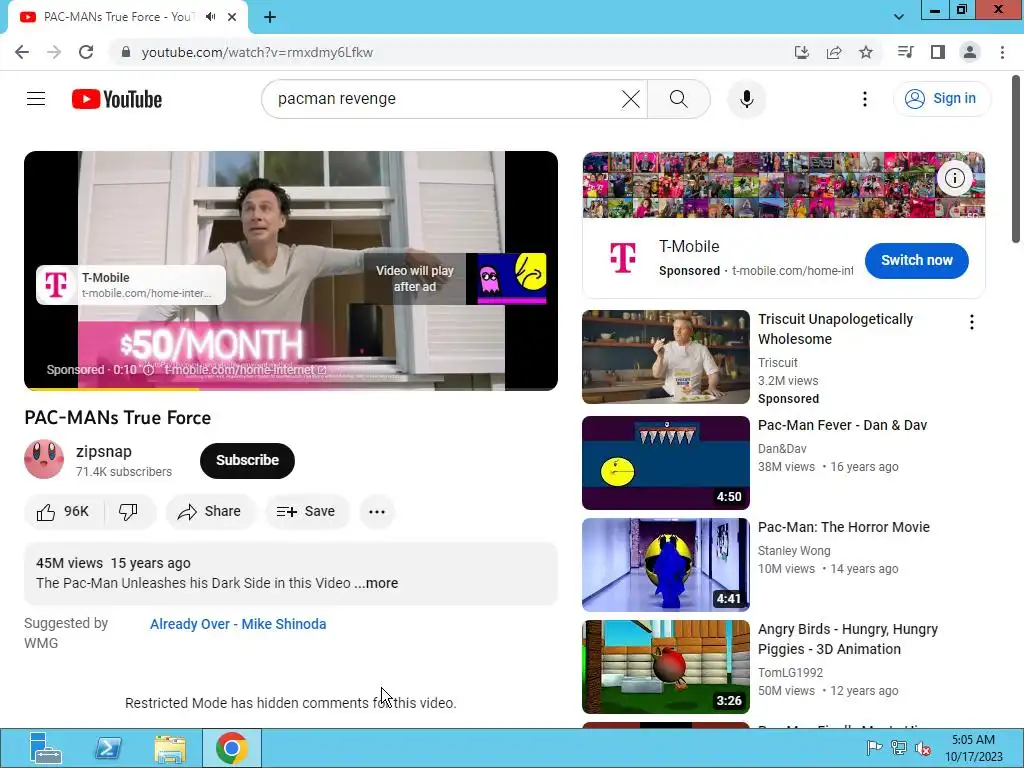The image size is (1024, 768).
Task: Open the Chrome three-dot menu
Action: 1002,52
